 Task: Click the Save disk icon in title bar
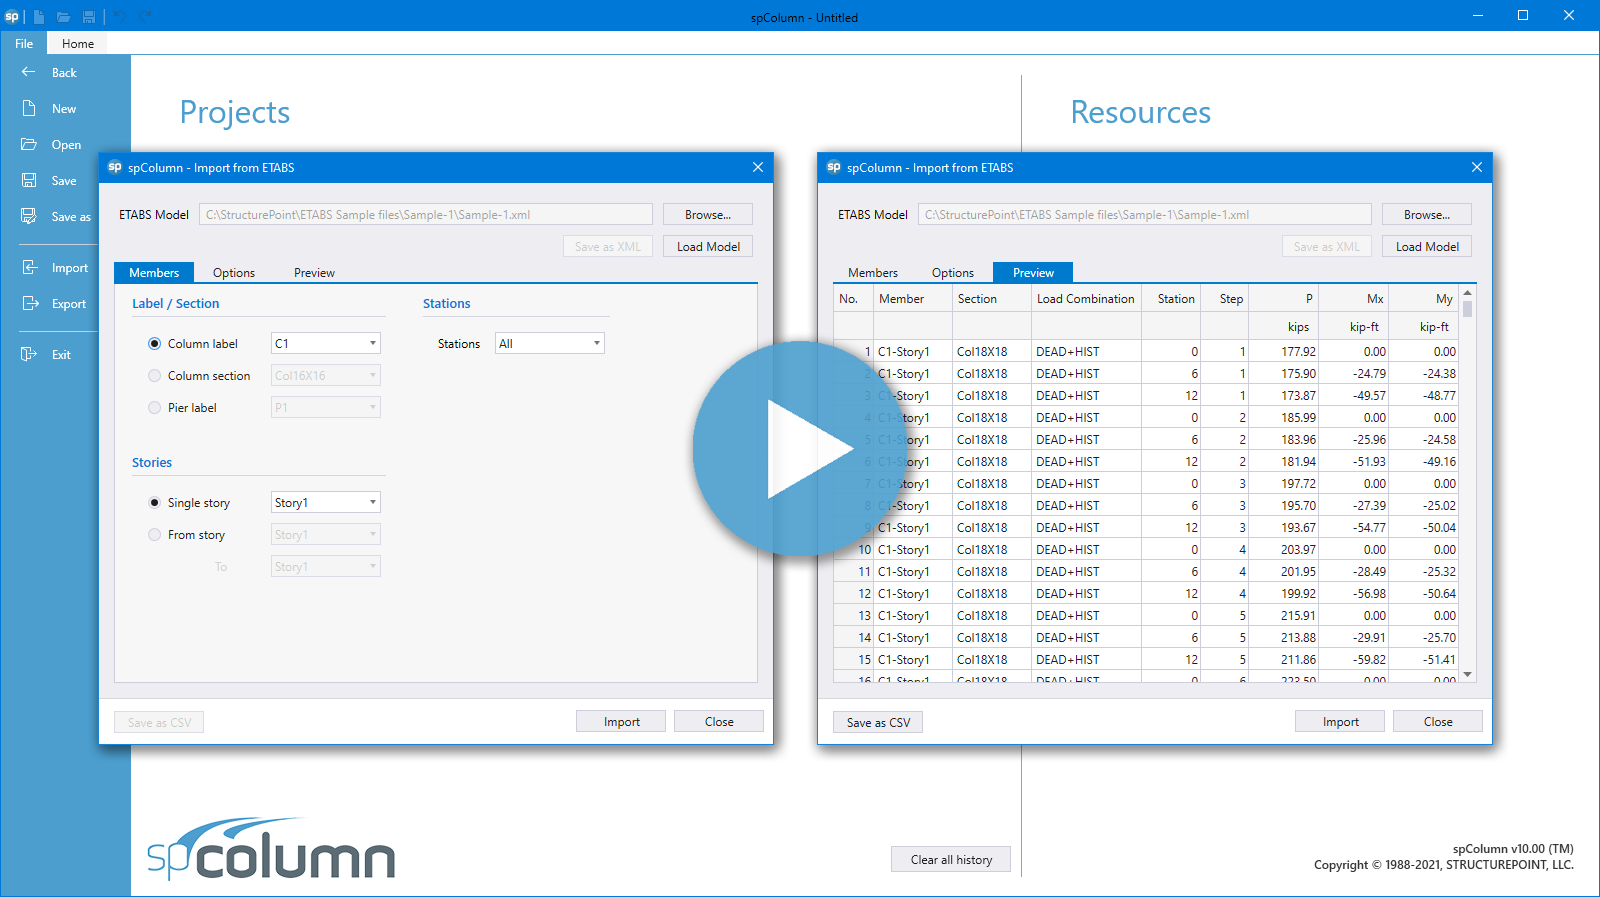click(89, 17)
